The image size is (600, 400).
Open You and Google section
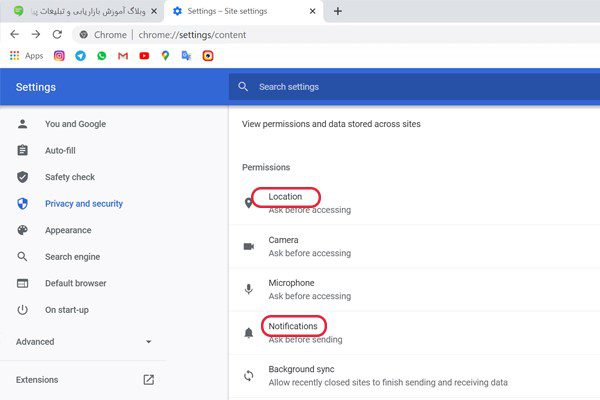coord(75,124)
